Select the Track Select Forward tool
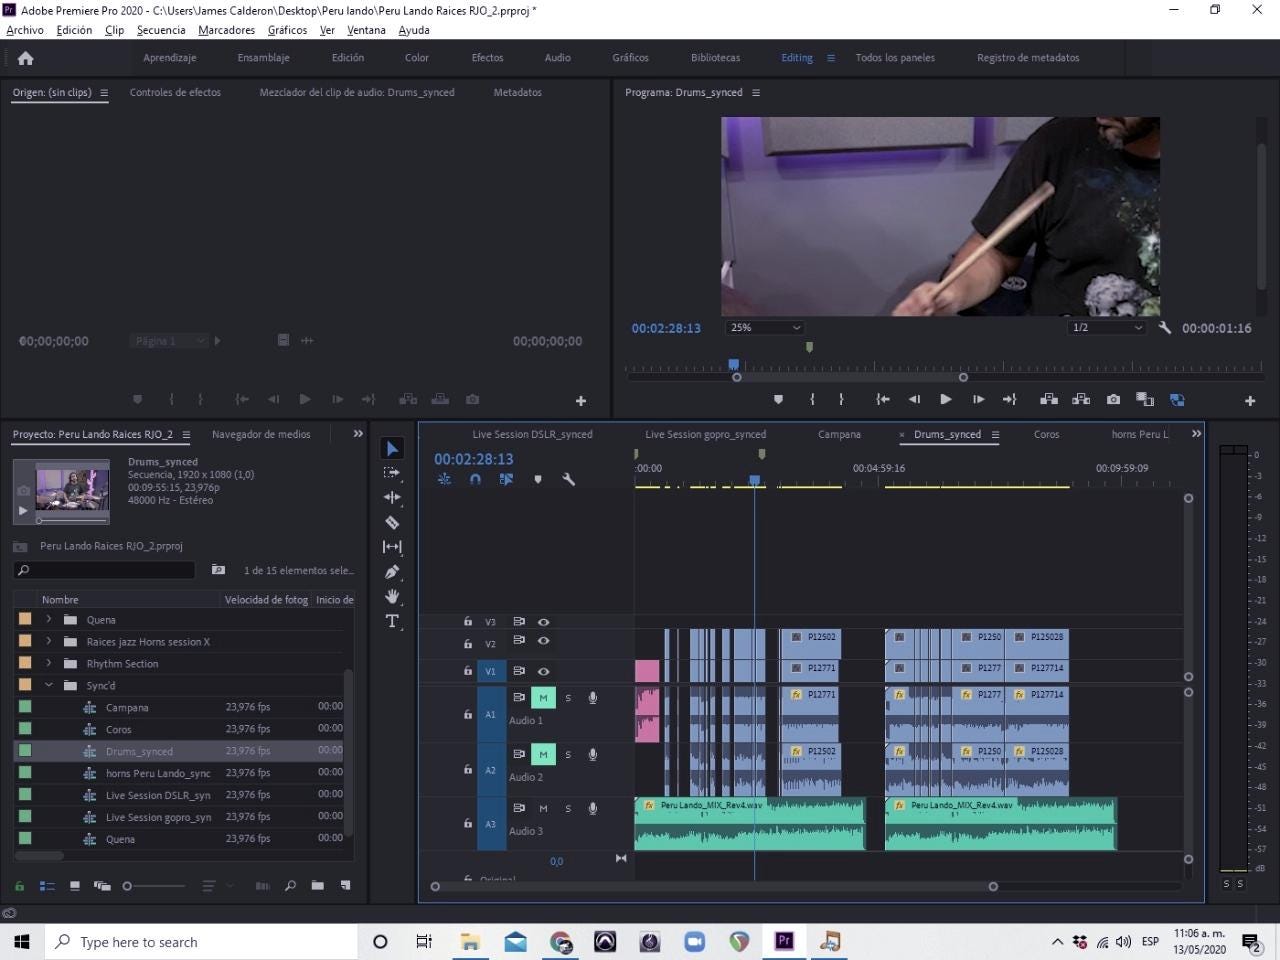This screenshot has width=1280, height=960. (392, 472)
